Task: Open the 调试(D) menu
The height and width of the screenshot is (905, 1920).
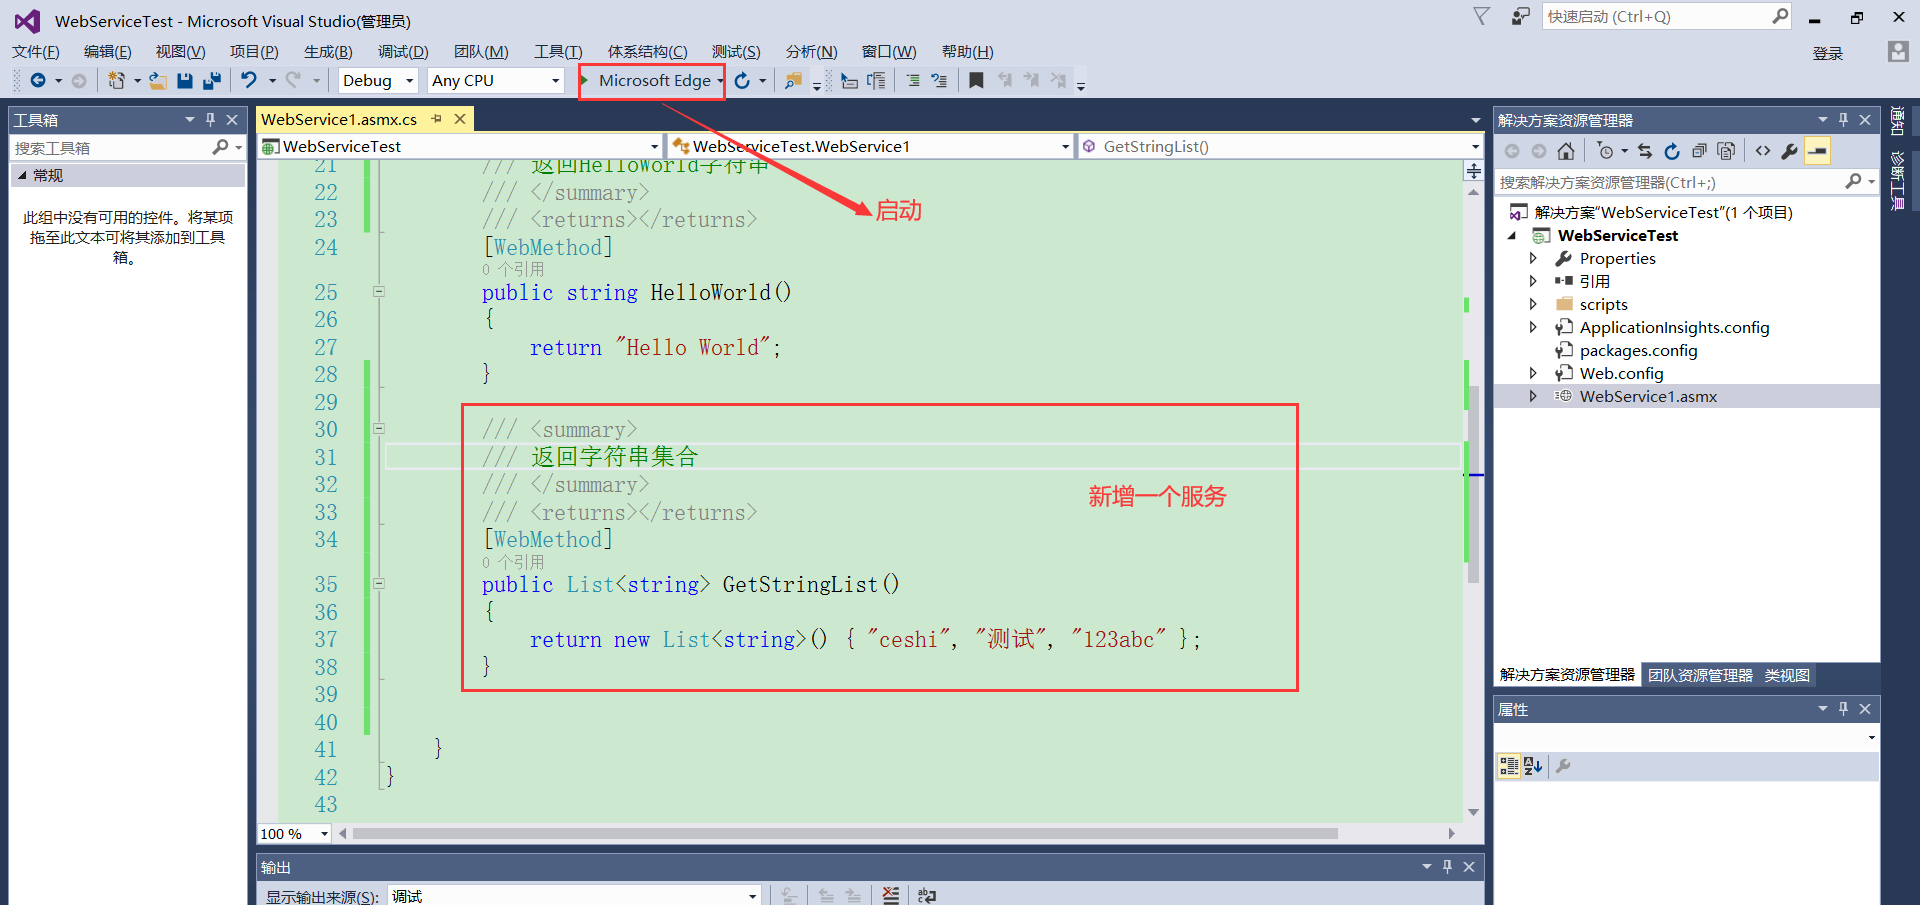Action: (402, 51)
